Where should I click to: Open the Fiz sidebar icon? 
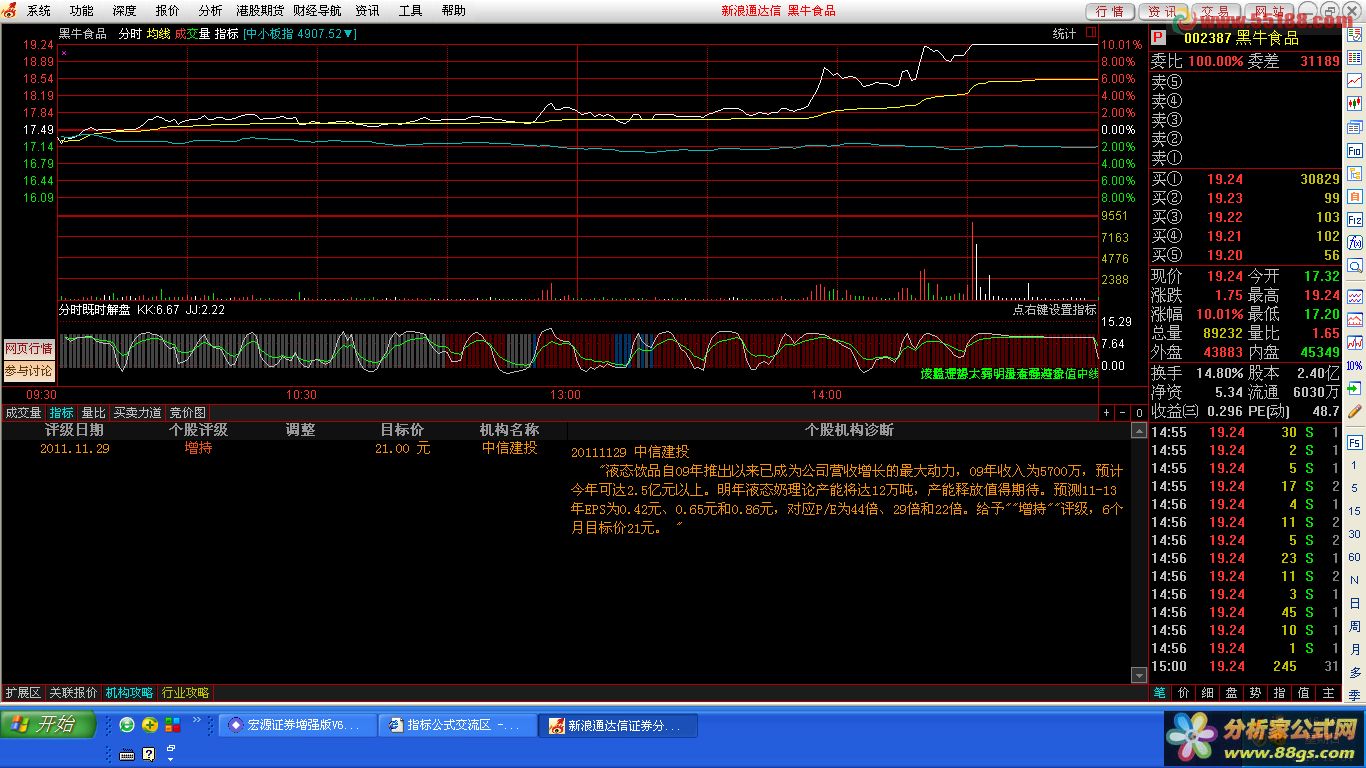click(1354, 219)
